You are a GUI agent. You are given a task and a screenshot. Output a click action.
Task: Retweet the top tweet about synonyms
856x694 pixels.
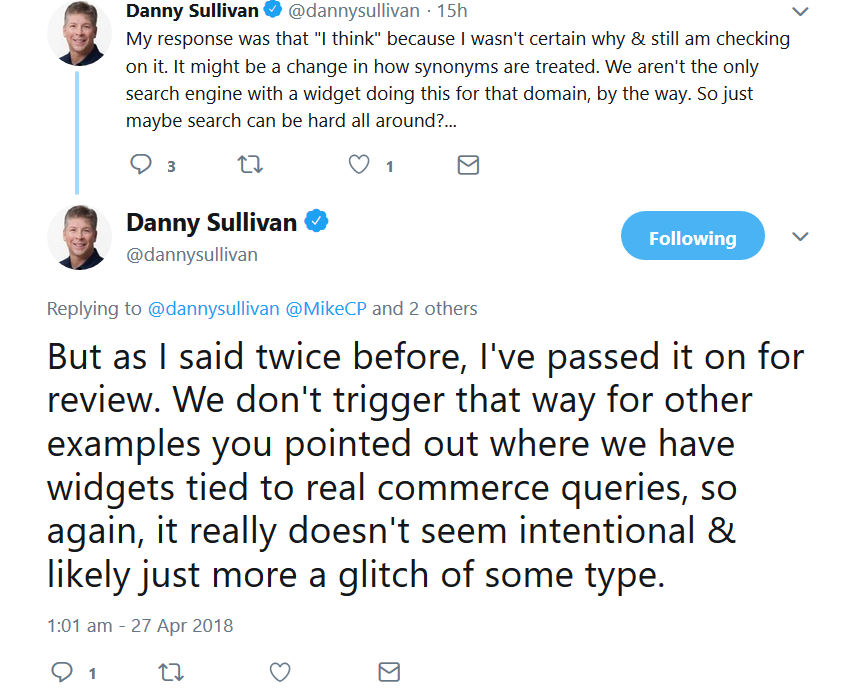coord(249,165)
